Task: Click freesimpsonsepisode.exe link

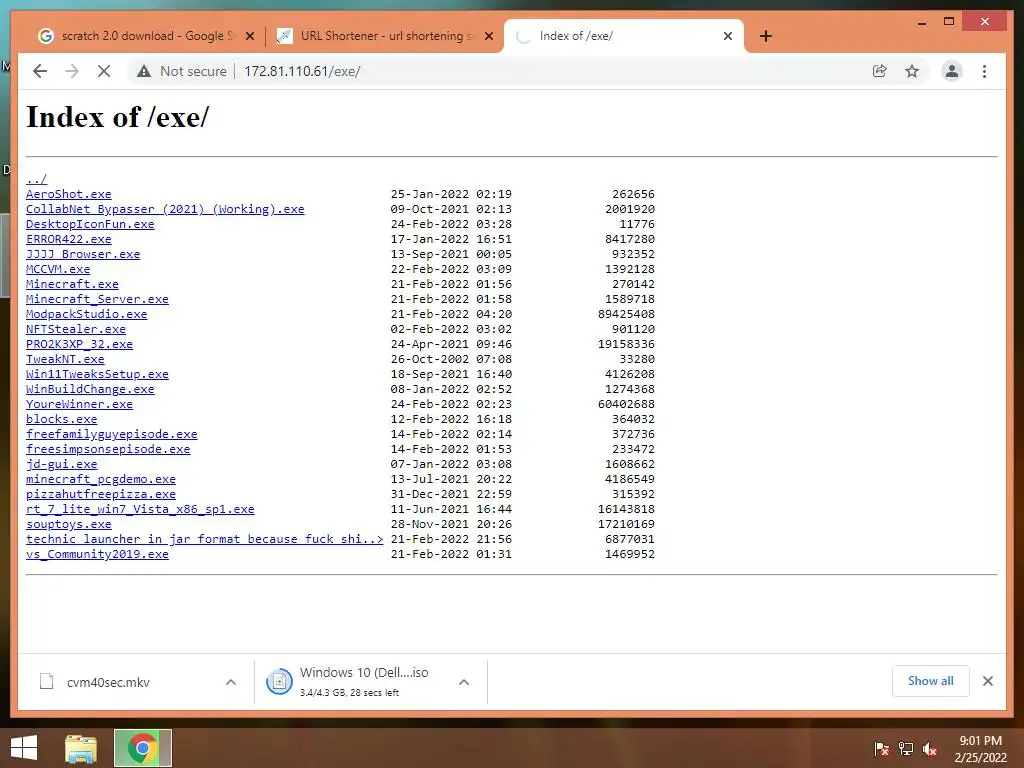Action: [x=108, y=449]
